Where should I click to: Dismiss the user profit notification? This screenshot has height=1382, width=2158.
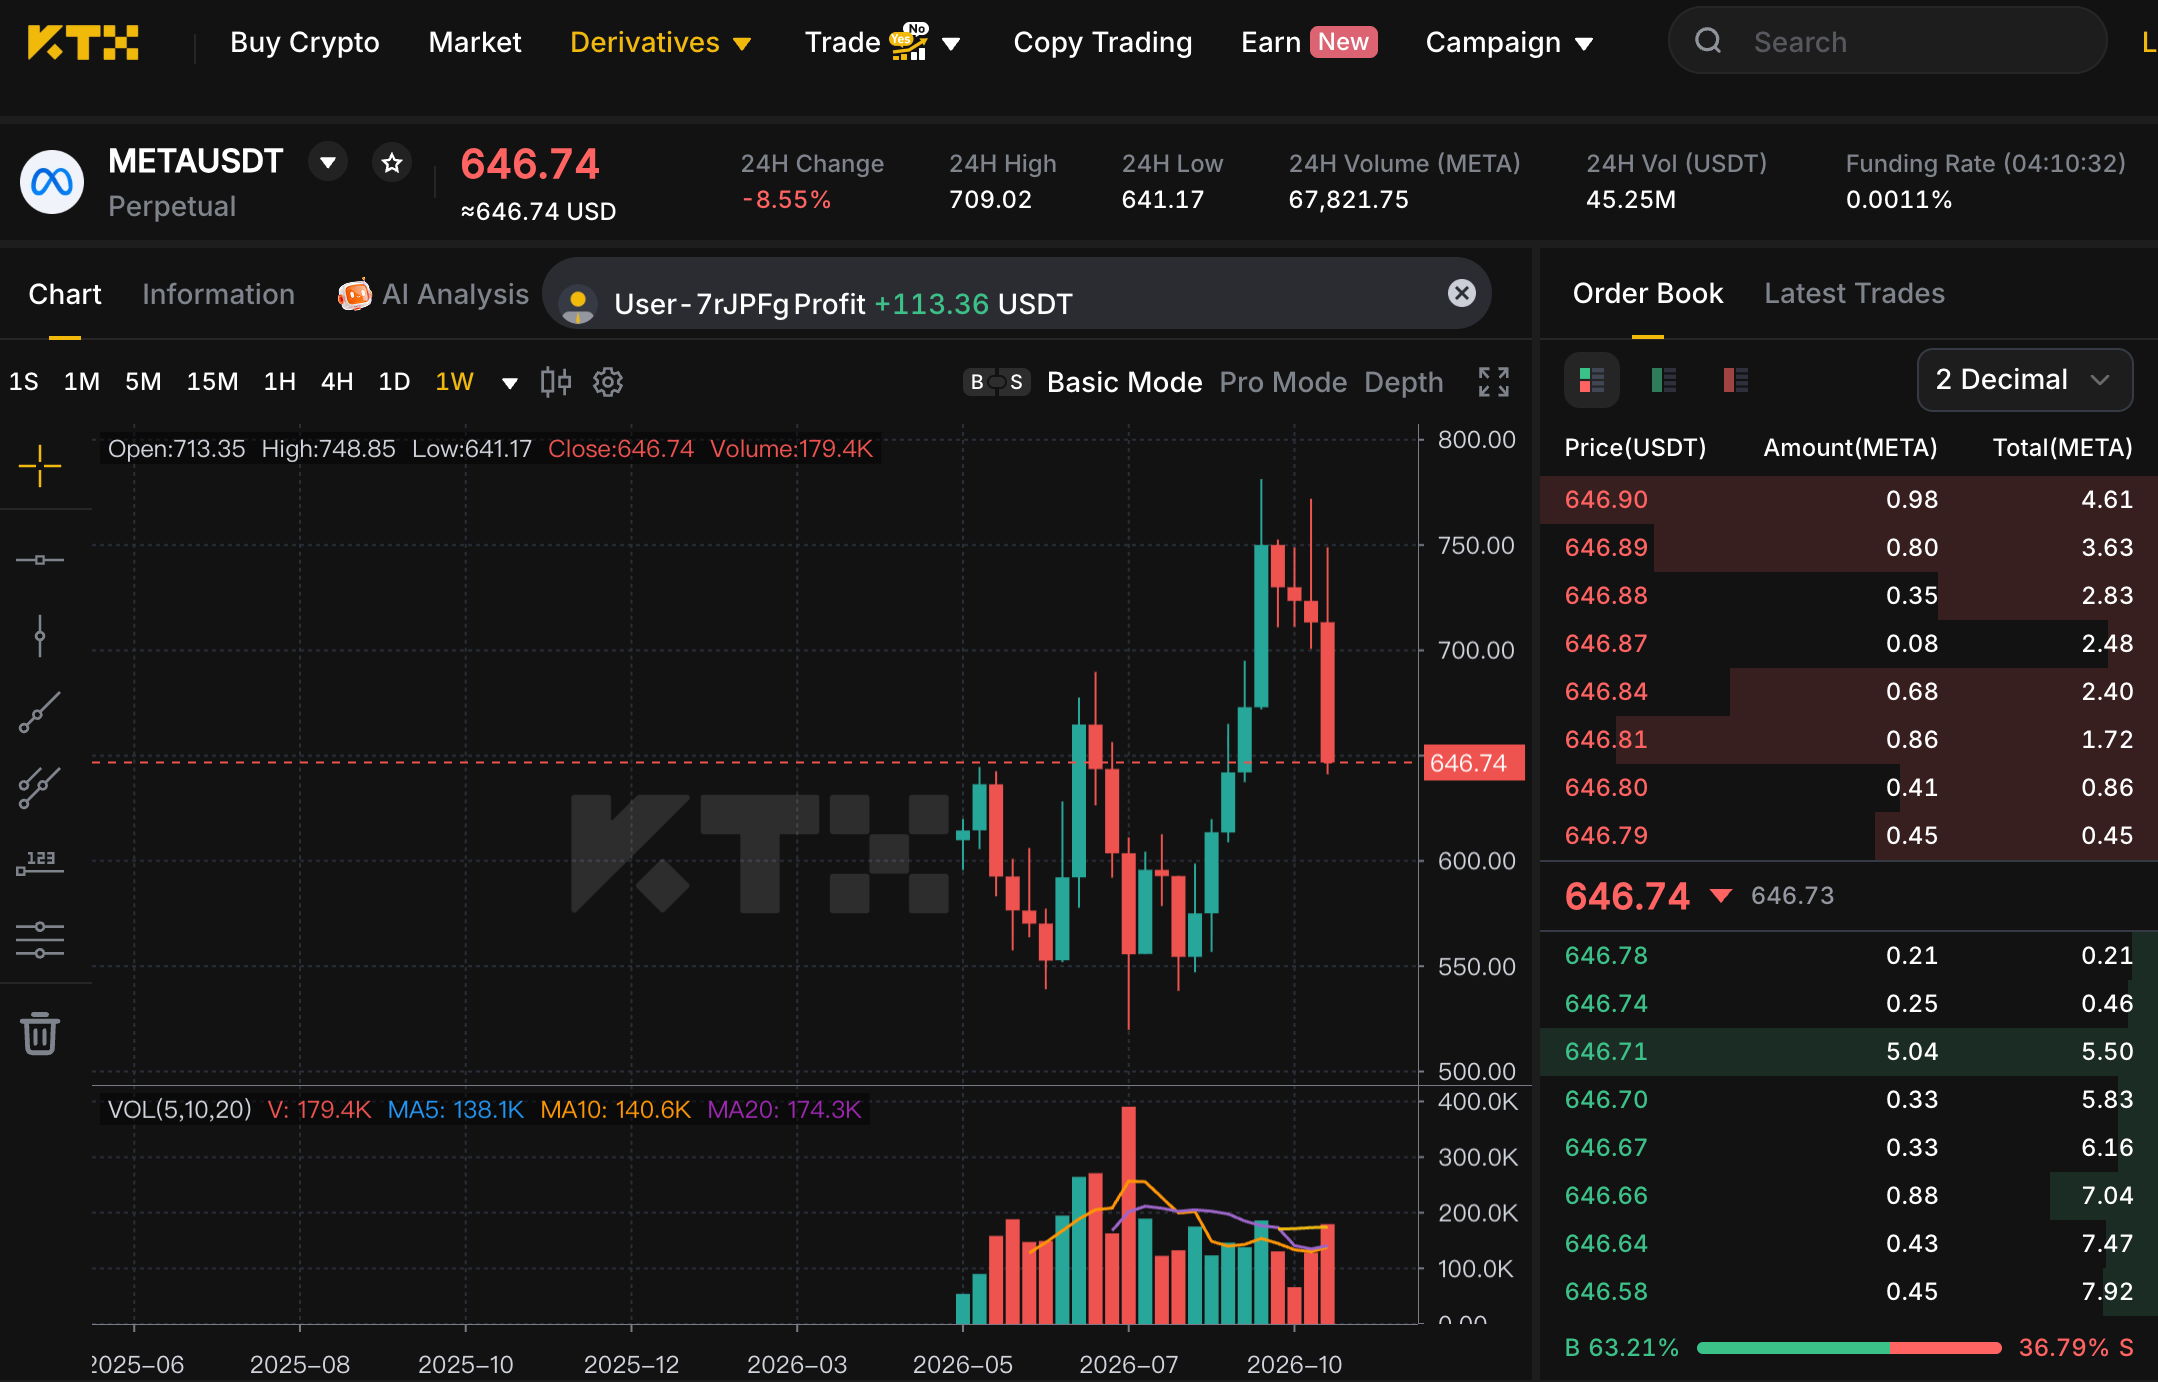pos(1462,293)
